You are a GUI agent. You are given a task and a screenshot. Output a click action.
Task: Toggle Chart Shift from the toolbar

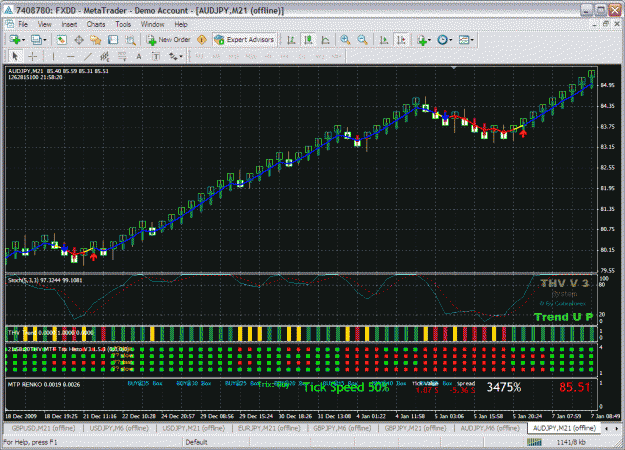[x=401, y=40]
